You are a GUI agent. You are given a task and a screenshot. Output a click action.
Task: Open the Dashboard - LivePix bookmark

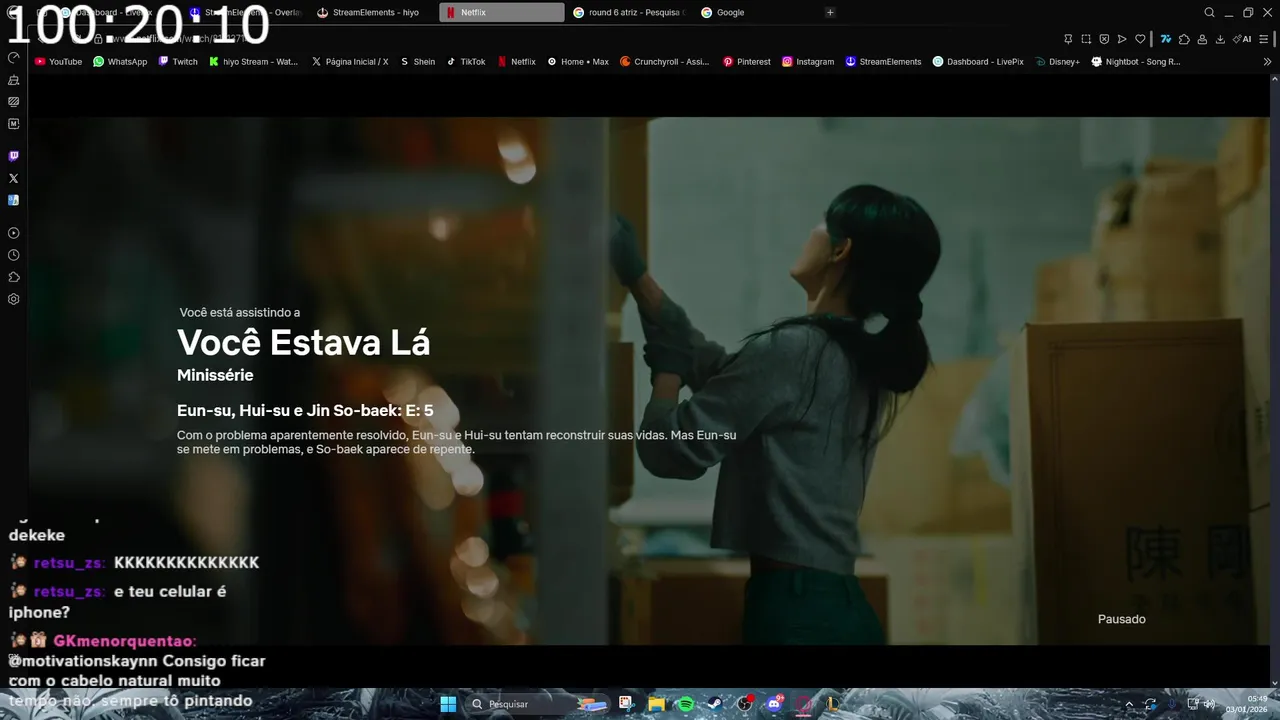pos(978,61)
